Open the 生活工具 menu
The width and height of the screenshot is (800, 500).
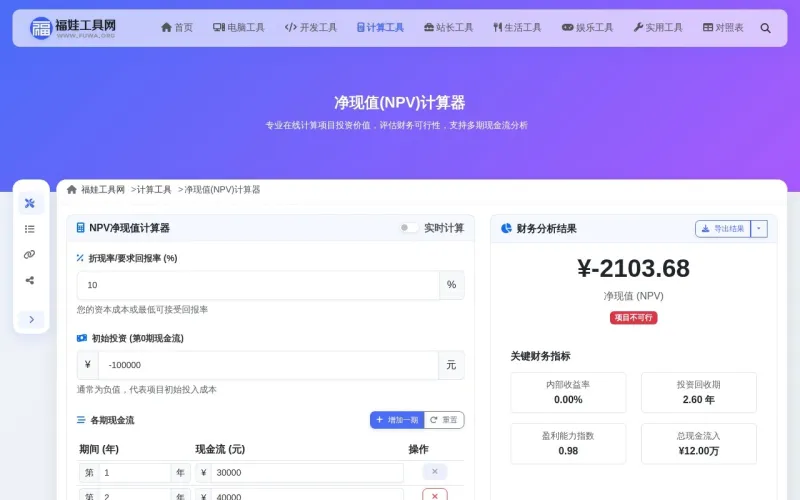coord(517,28)
